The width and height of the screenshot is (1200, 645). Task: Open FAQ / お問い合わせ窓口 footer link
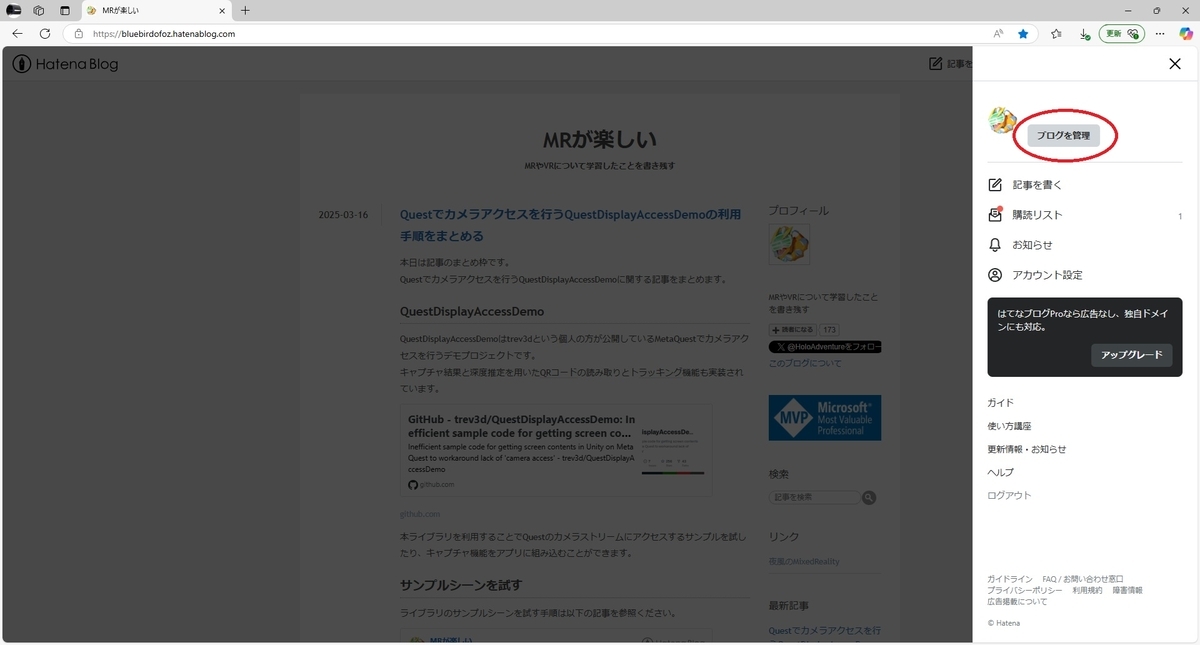[x=1083, y=579]
